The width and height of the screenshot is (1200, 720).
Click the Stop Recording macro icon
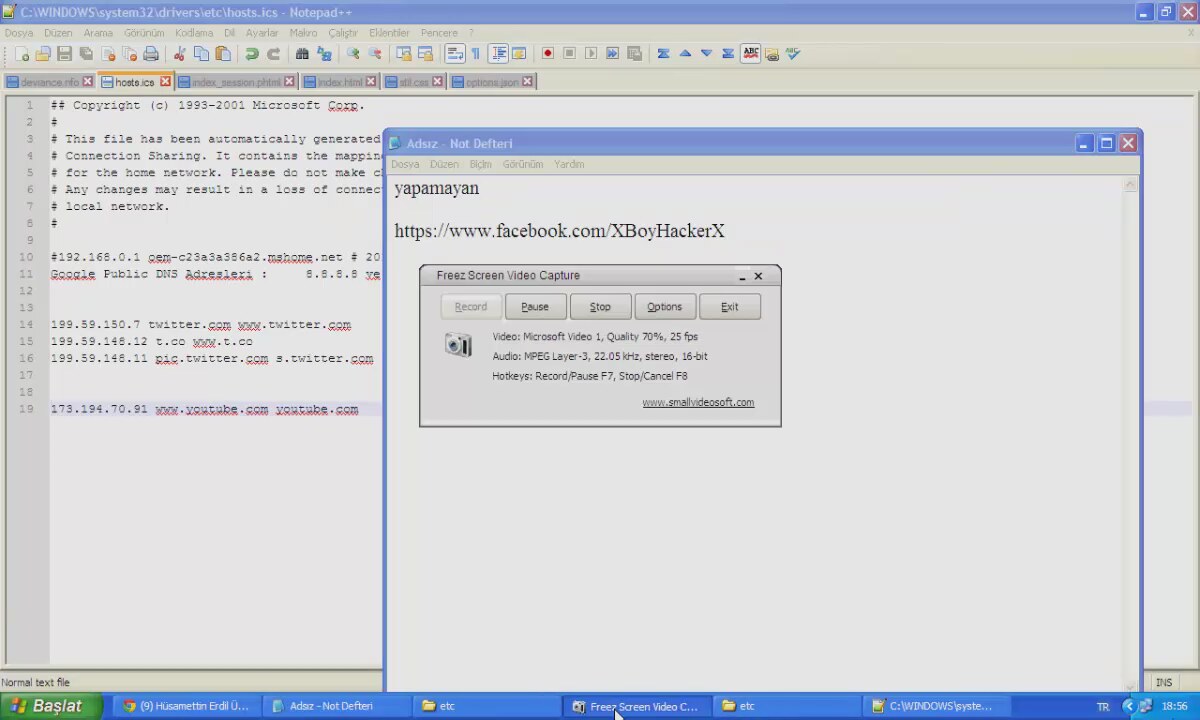pyautogui.click(x=570, y=54)
